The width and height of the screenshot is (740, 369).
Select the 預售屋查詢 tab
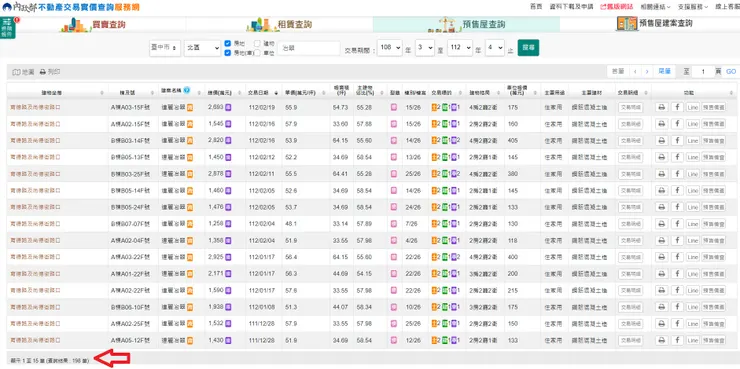[x=466, y=24]
